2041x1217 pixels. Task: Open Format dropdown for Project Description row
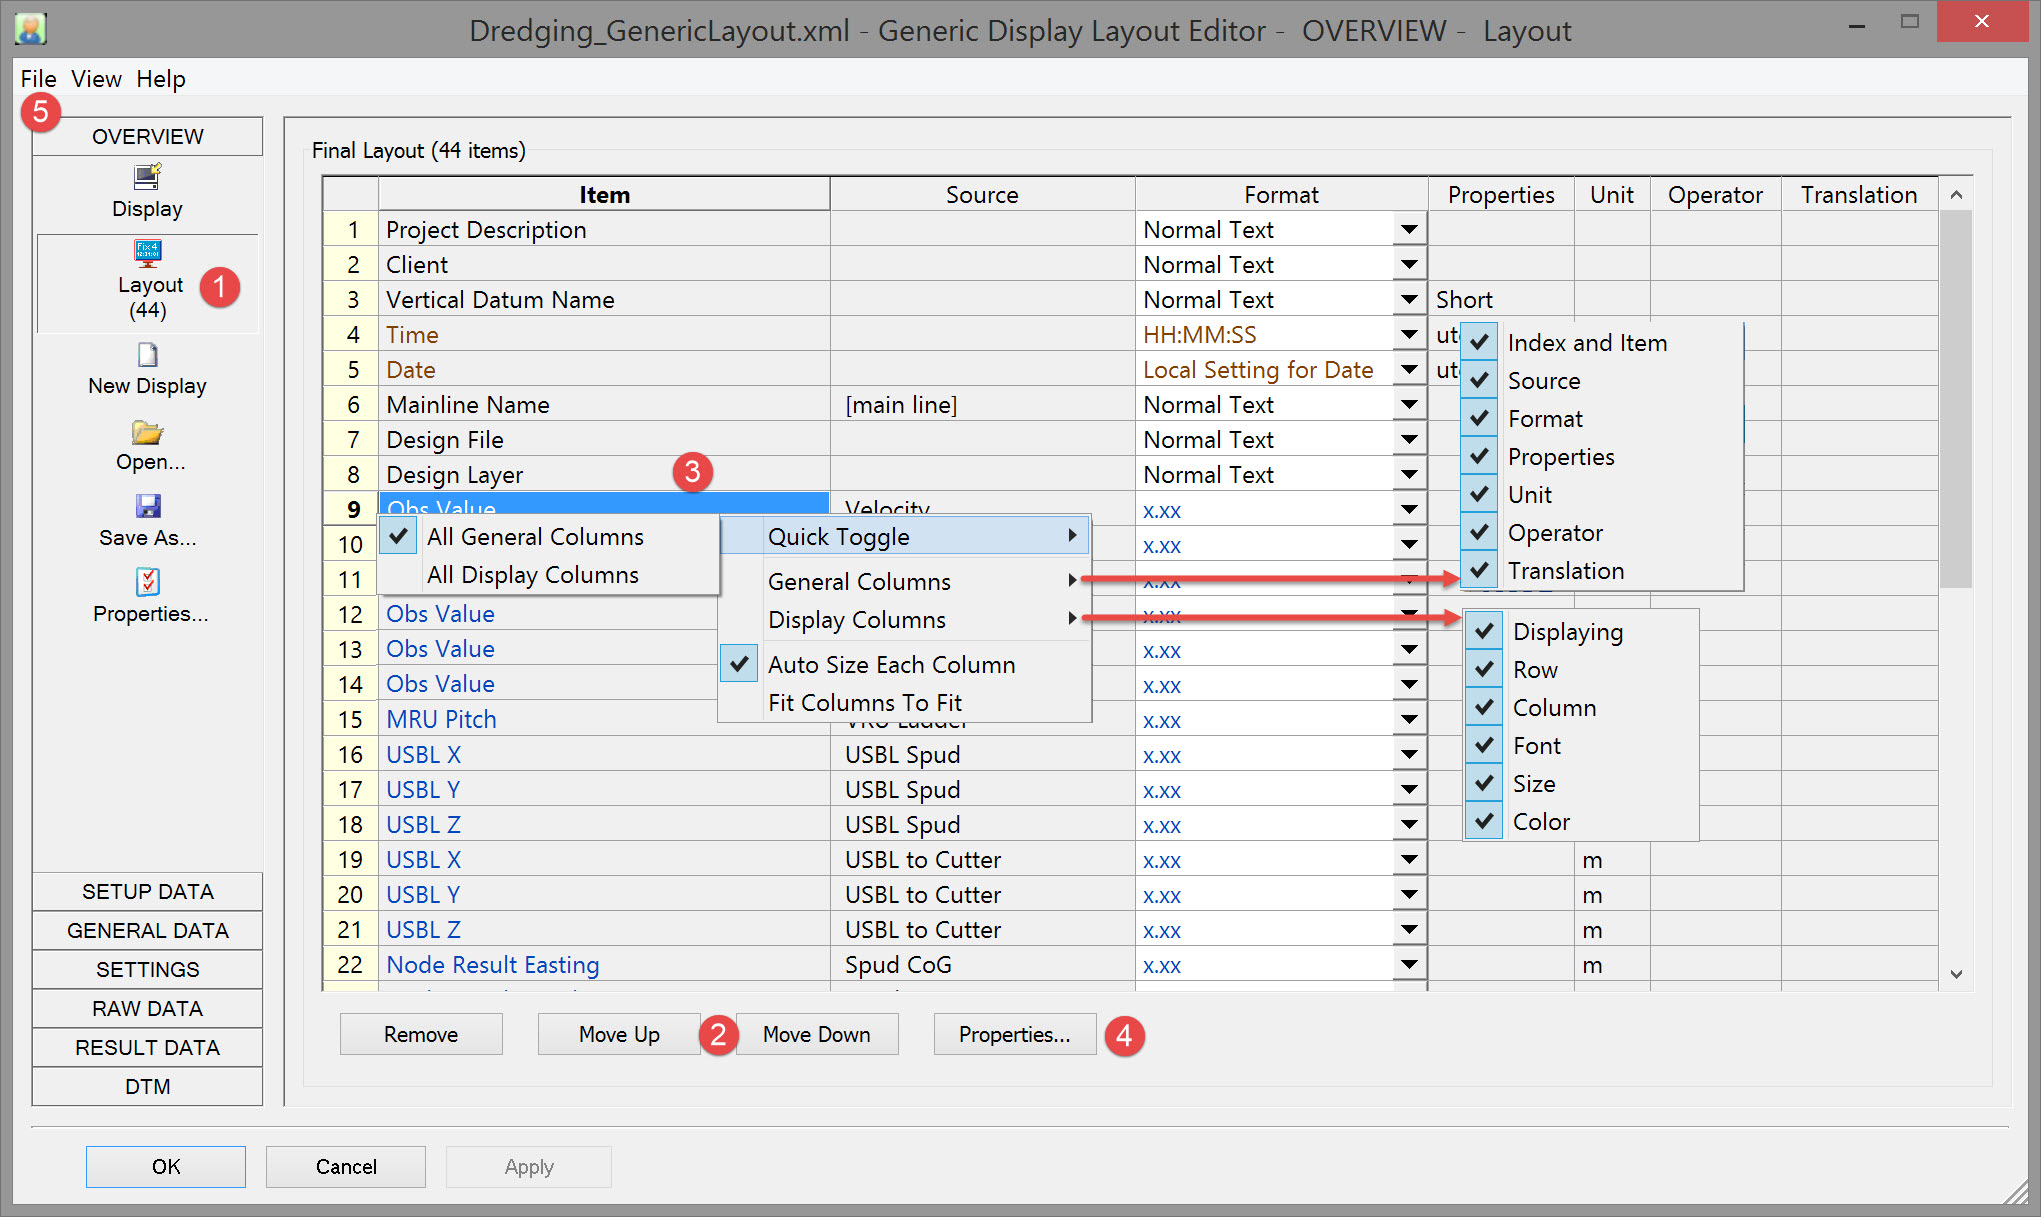click(1409, 230)
